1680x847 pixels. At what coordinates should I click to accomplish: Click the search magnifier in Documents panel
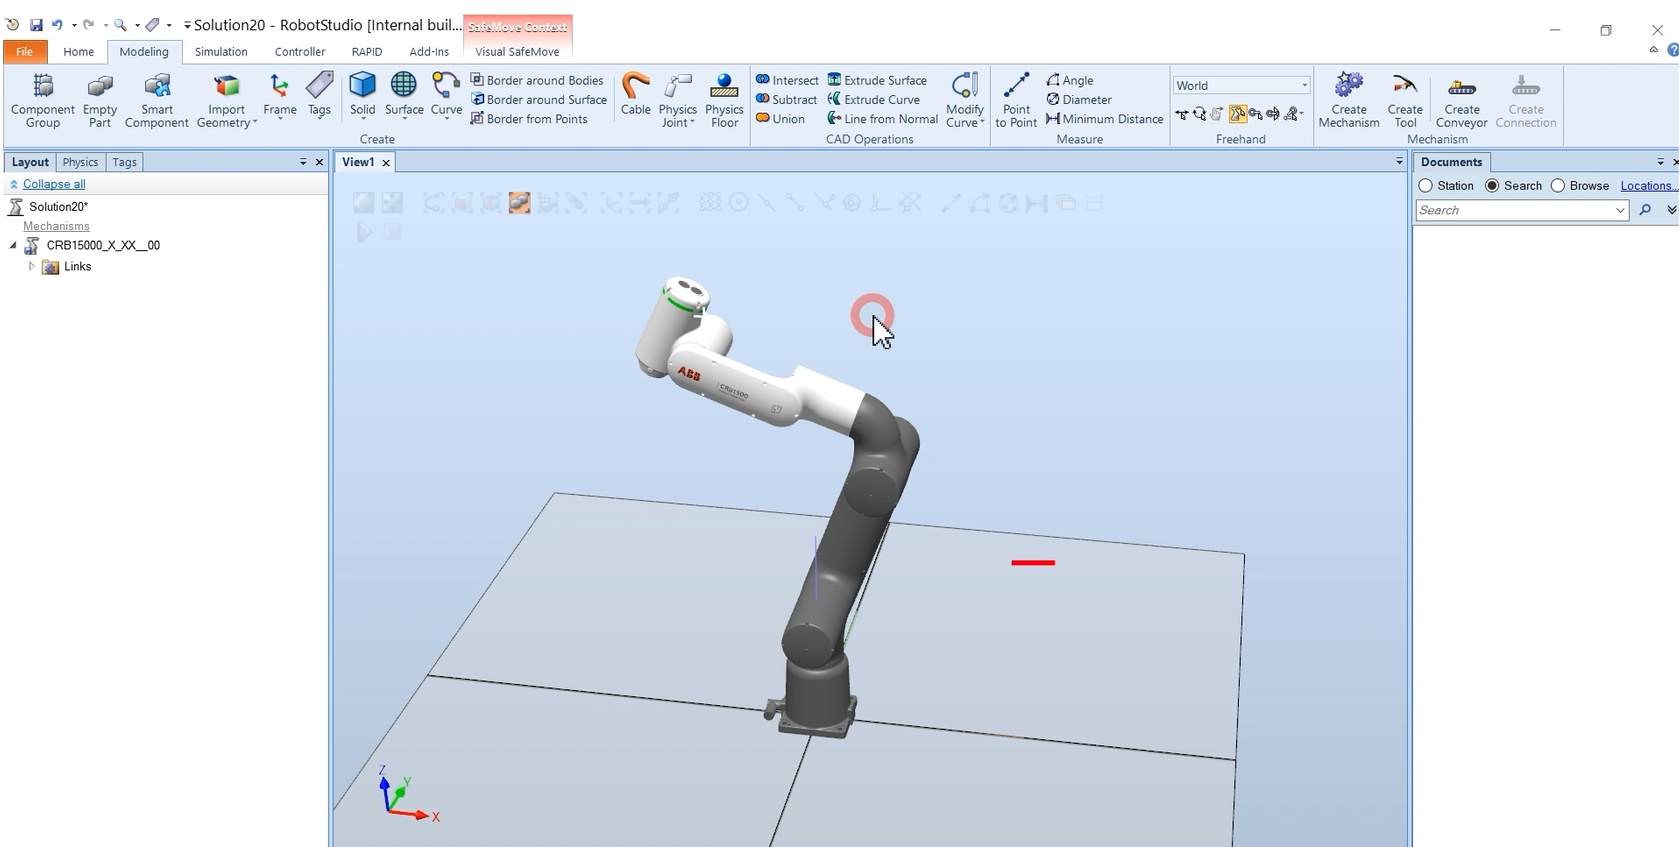point(1645,210)
